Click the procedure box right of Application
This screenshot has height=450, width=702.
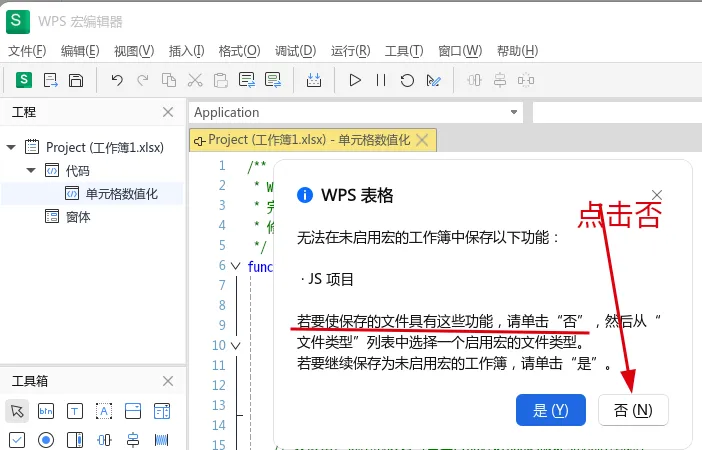617,112
